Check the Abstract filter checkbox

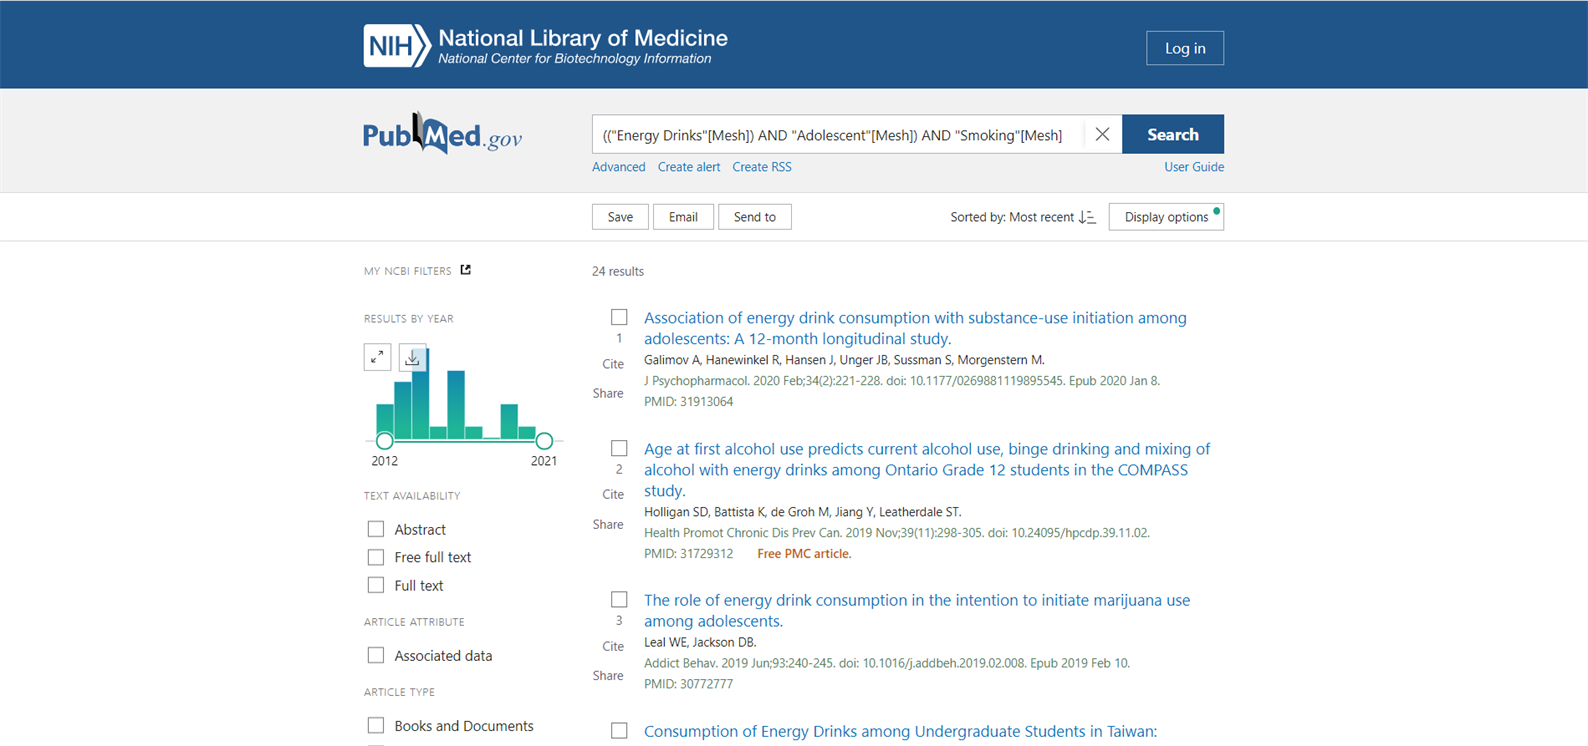coord(376,529)
